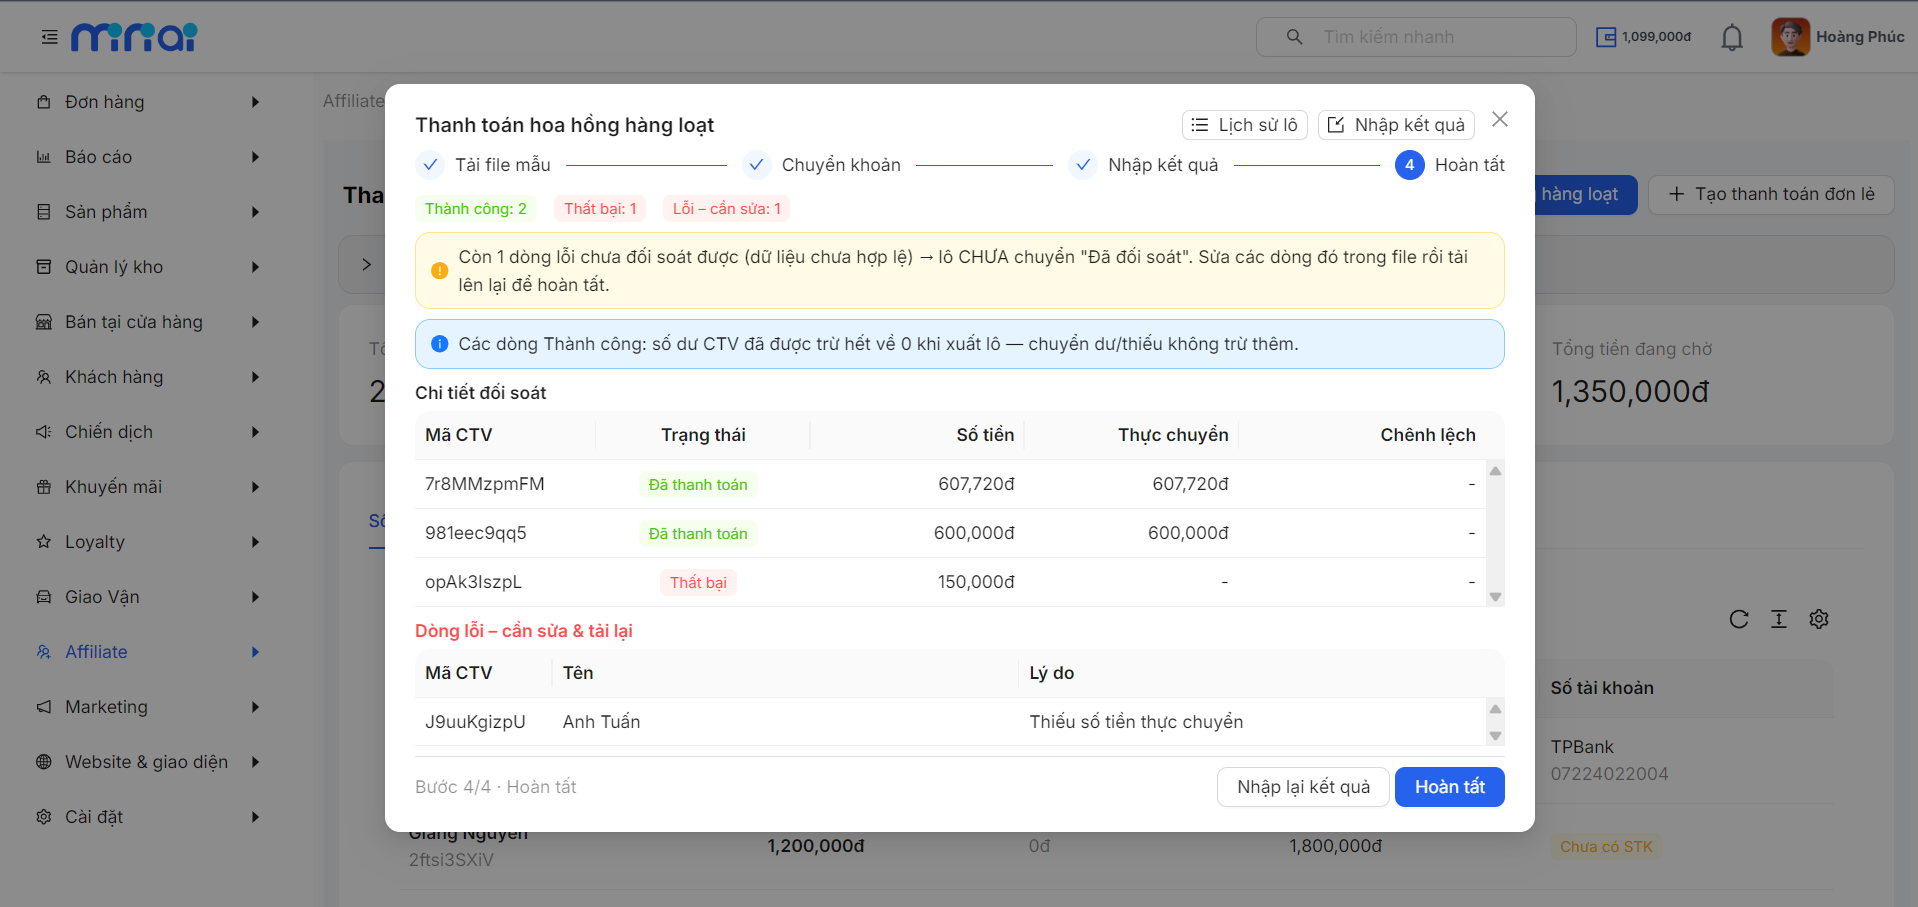Image resolution: width=1918 pixels, height=907 pixels.
Task: Confirm with the Hoàn tất button
Action: (1450, 787)
